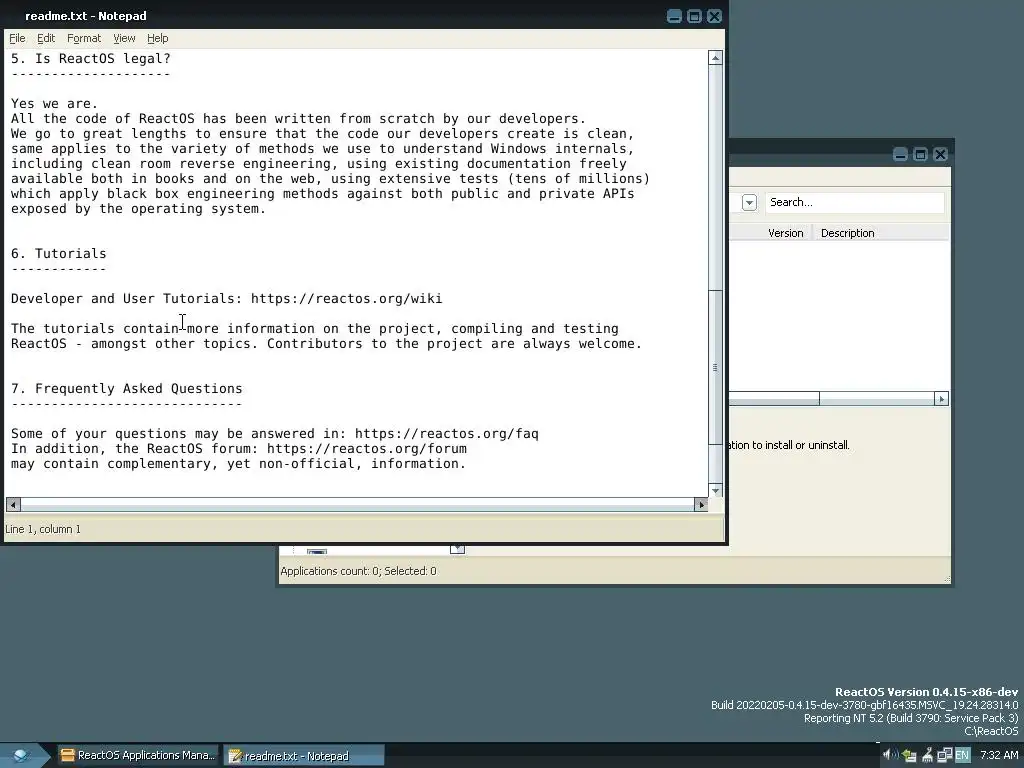This screenshot has width=1024, height=768.
Task: Click 'Applications count: 0; Selected: 0' status
Action: [x=359, y=571]
